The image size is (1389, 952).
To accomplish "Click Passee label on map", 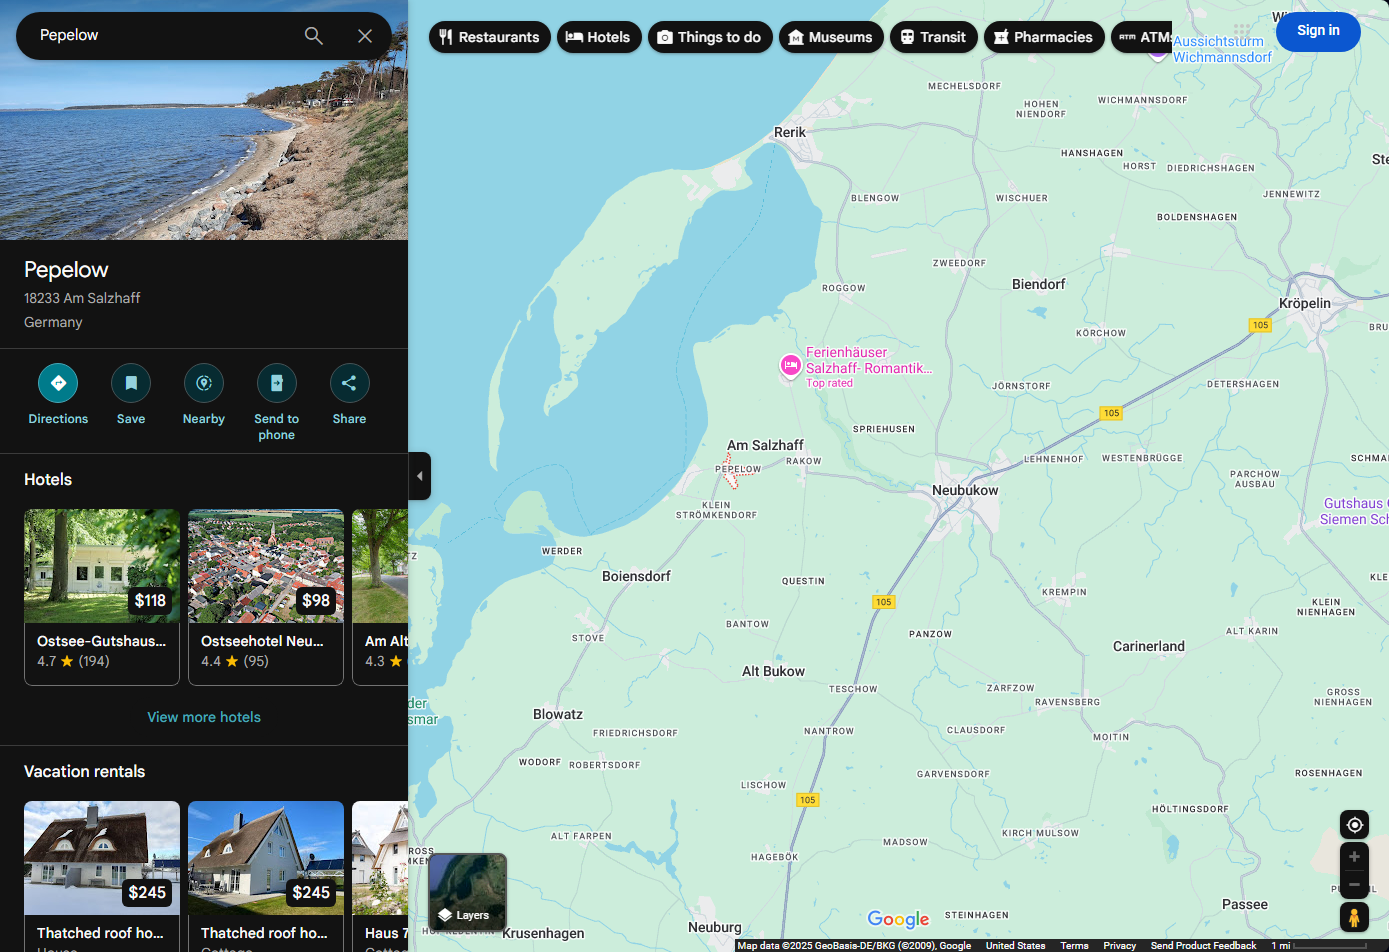I will click(1245, 904).
